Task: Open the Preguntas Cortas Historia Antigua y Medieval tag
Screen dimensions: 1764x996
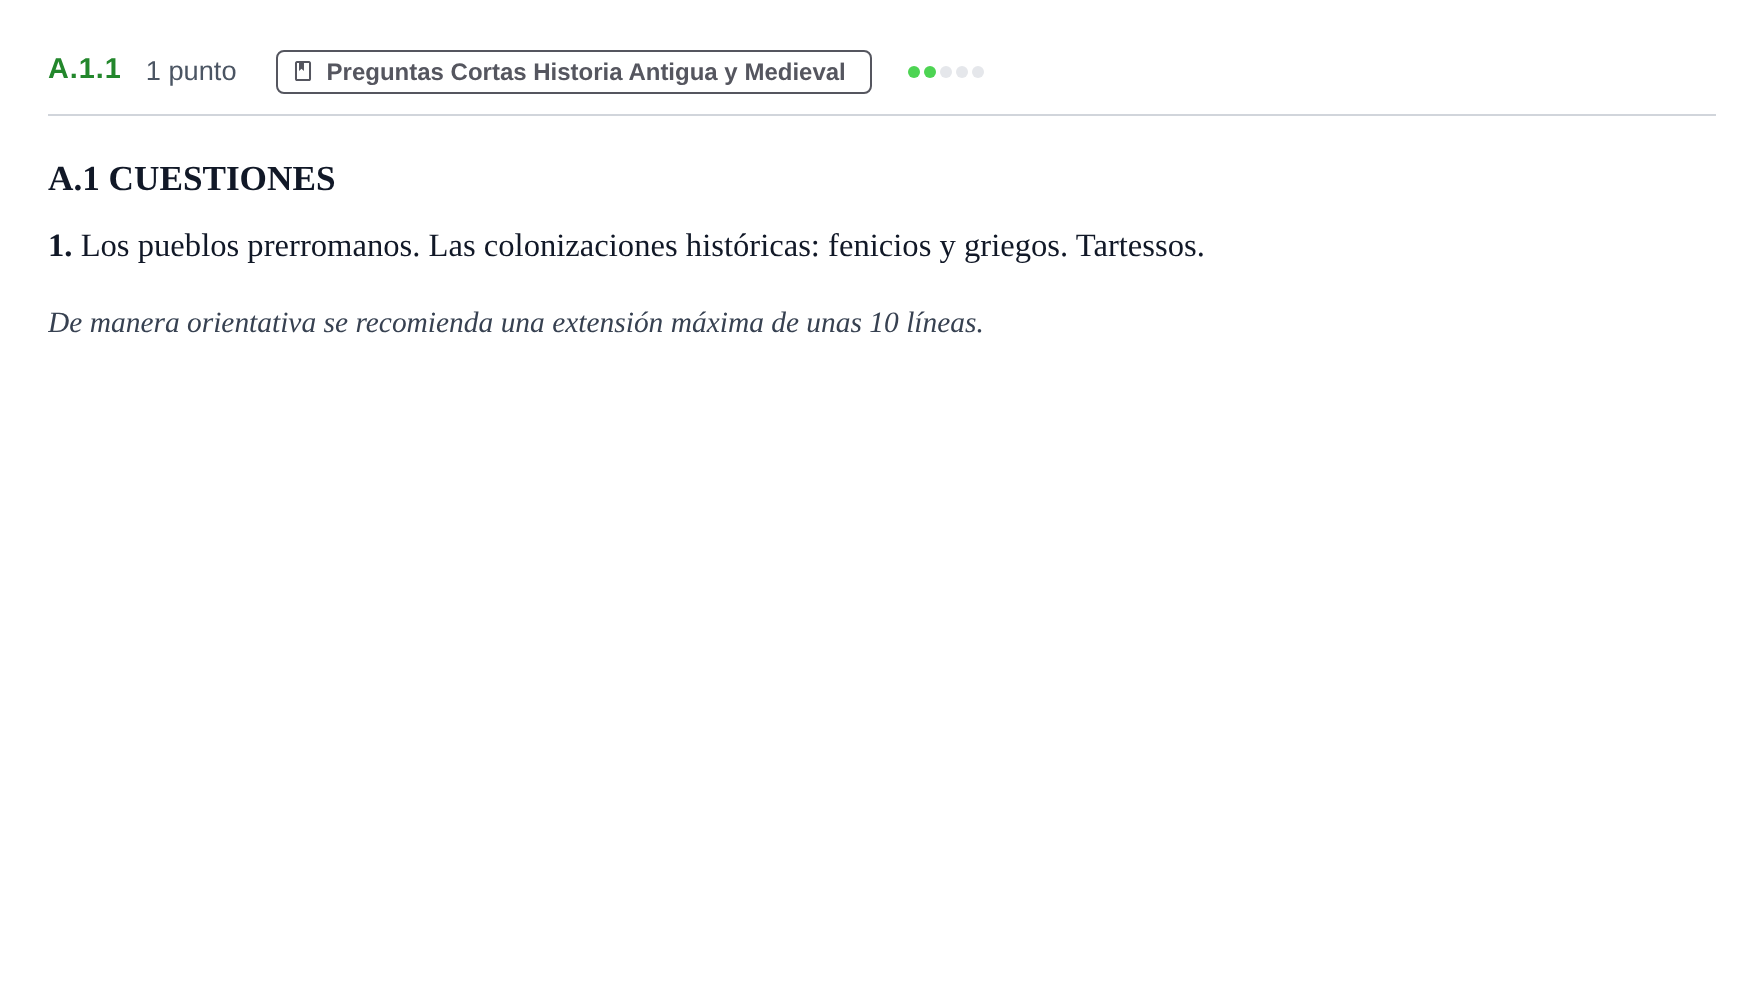Action: [x=573, y=72]
